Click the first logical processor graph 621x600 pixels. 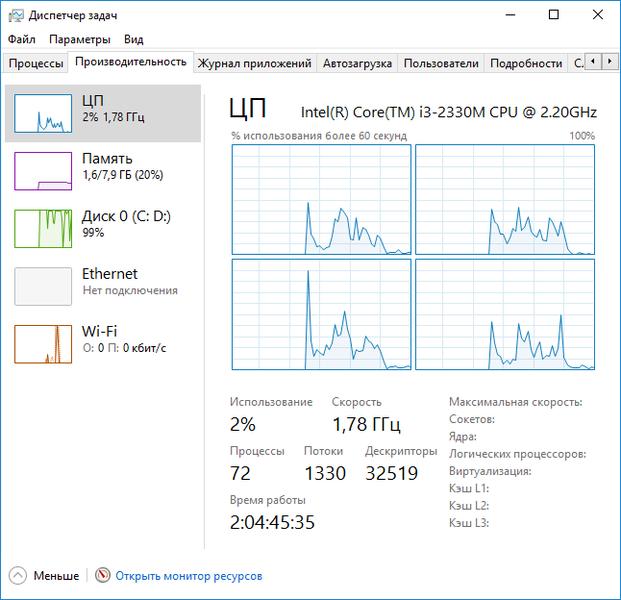click(321, 200)
